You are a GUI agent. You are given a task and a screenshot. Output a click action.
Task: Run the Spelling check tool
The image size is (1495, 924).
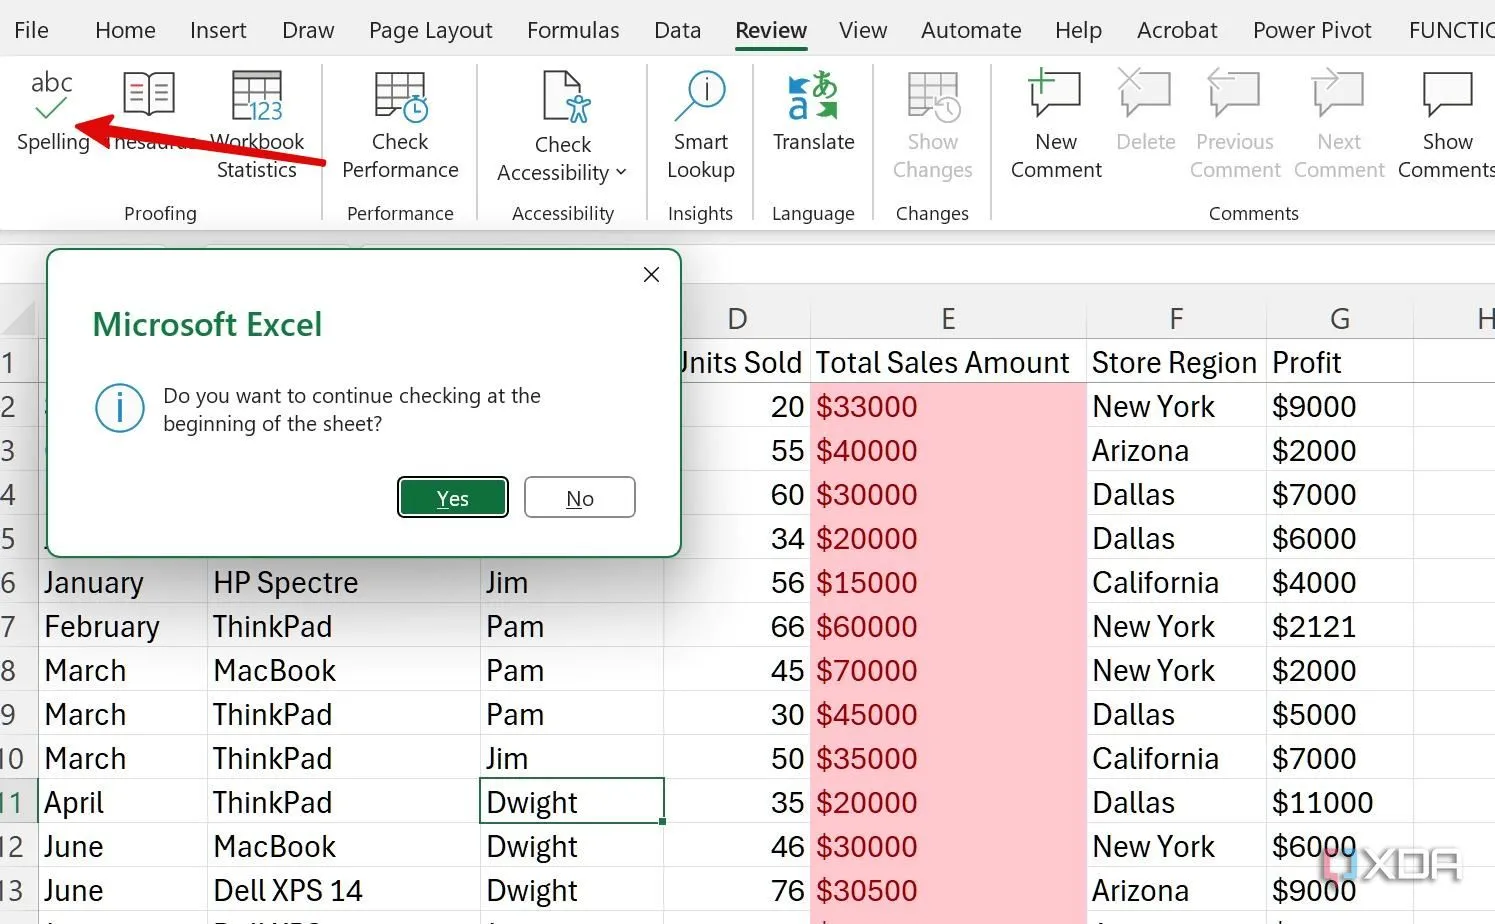tap(52, 110)
